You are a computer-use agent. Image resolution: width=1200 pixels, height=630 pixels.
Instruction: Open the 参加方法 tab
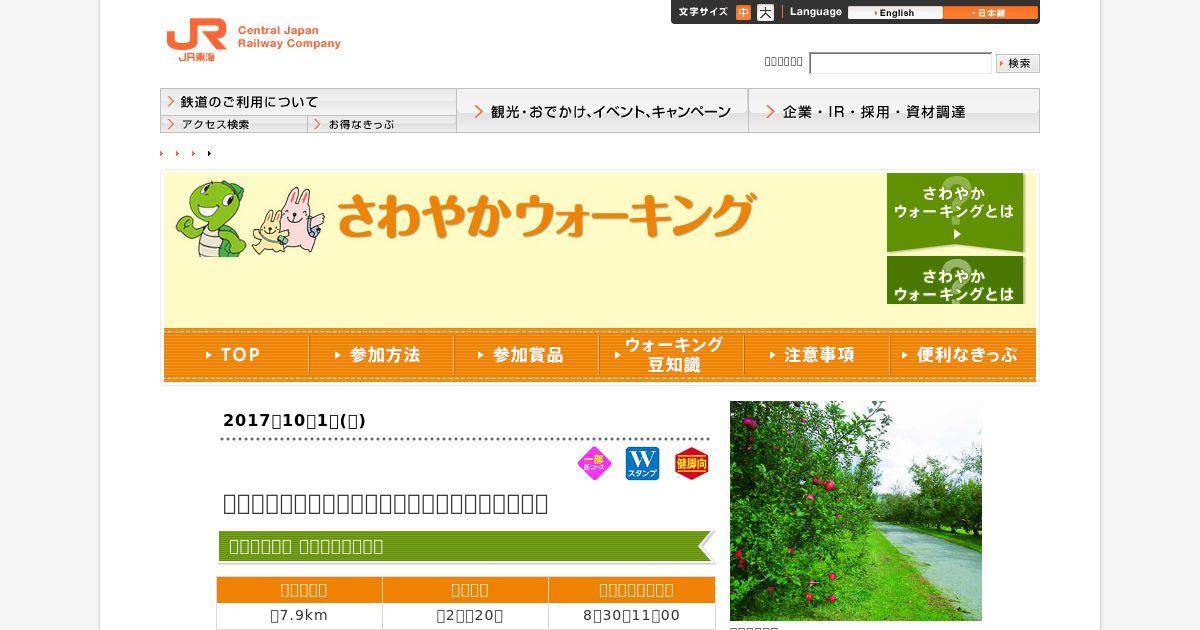[x=381, y=355]
